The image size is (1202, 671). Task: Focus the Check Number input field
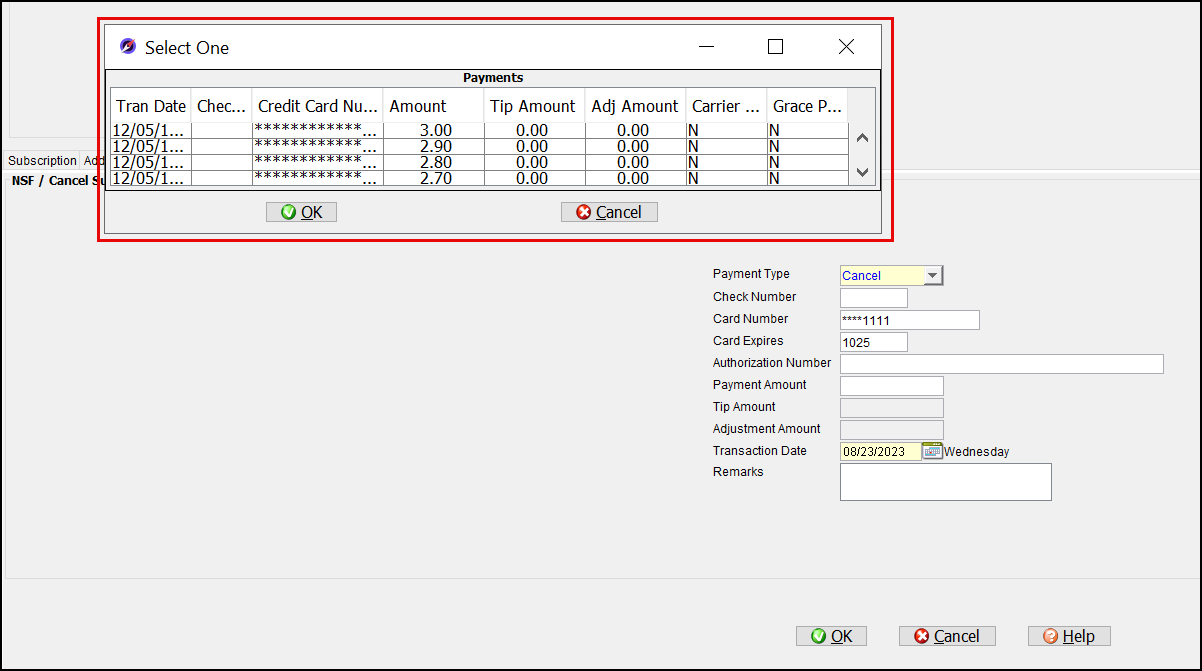tap(873, 298)
